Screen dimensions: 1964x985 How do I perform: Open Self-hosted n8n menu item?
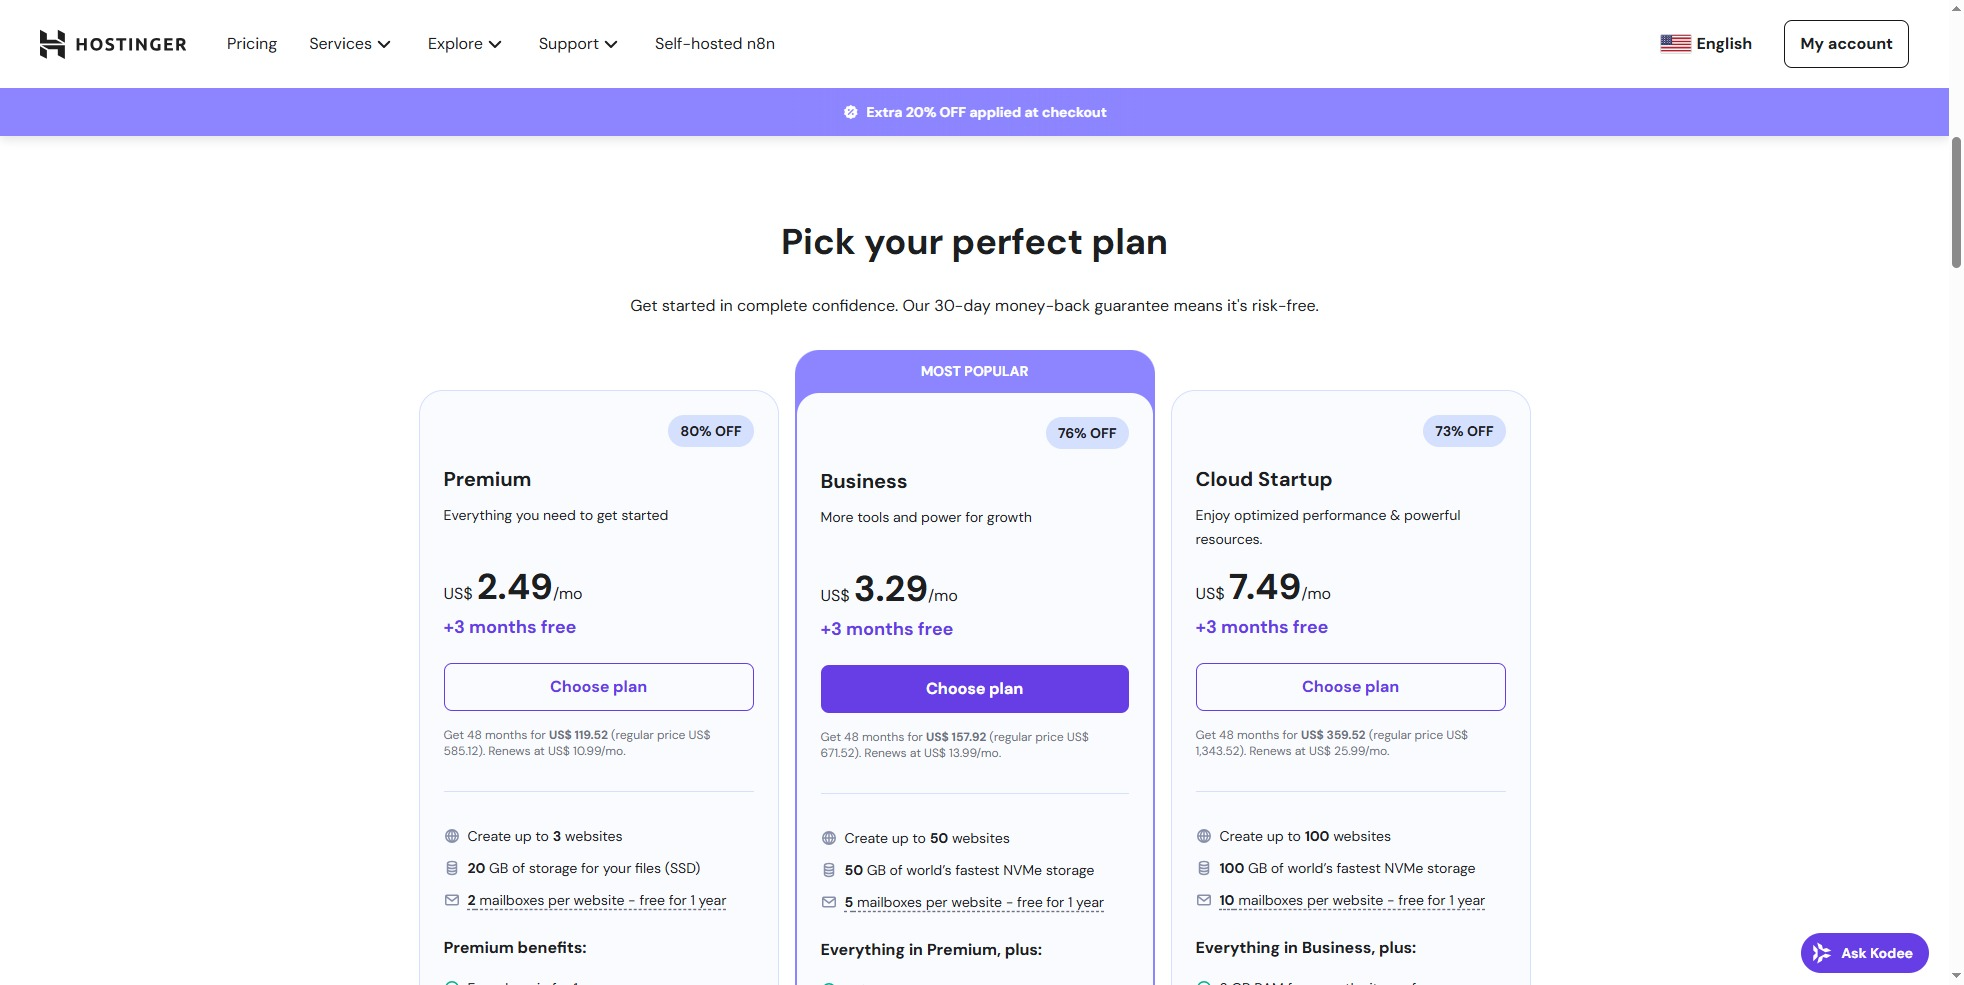point(714,44)
